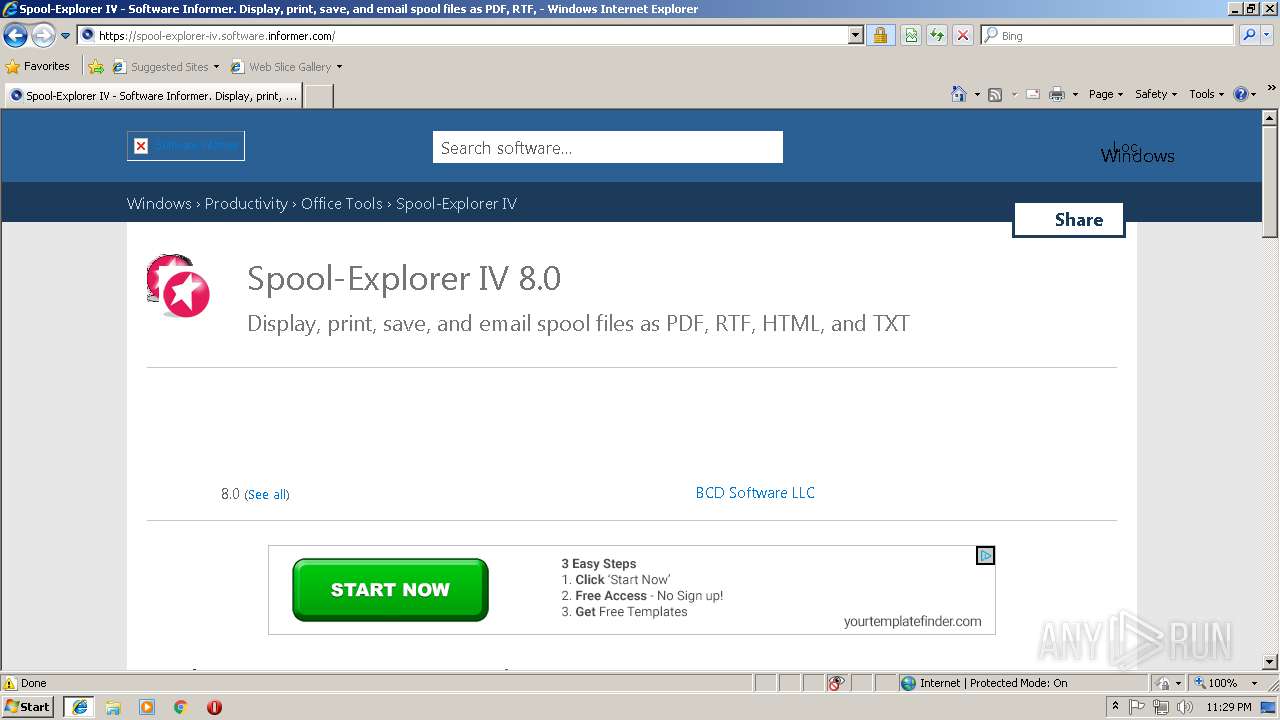1280x720 pixels.
Task: Expand the command bar overflow chevron
Action: point(1272,88)
